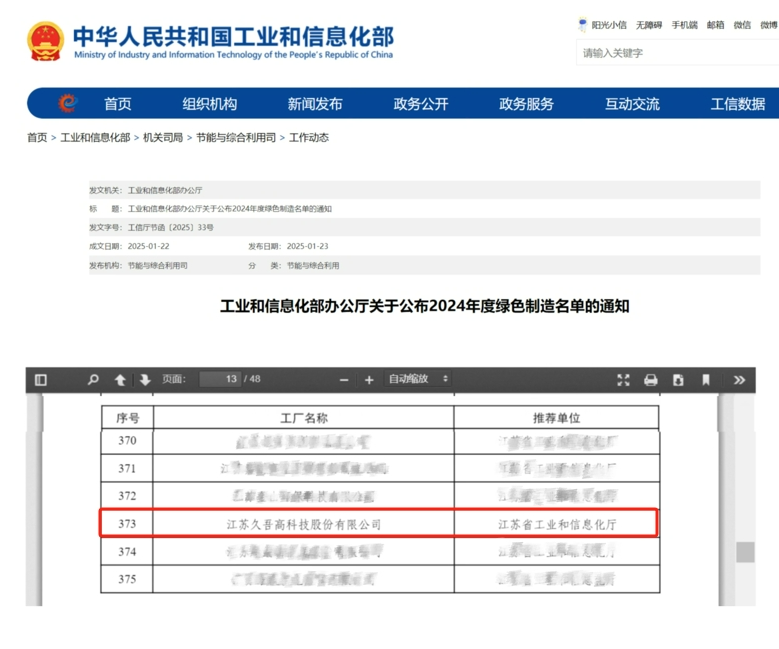Image resolution: width=779 pixels, height=649 pixels.
Task: Open the 互动交流 navigation tab
Action: (632, 104)
